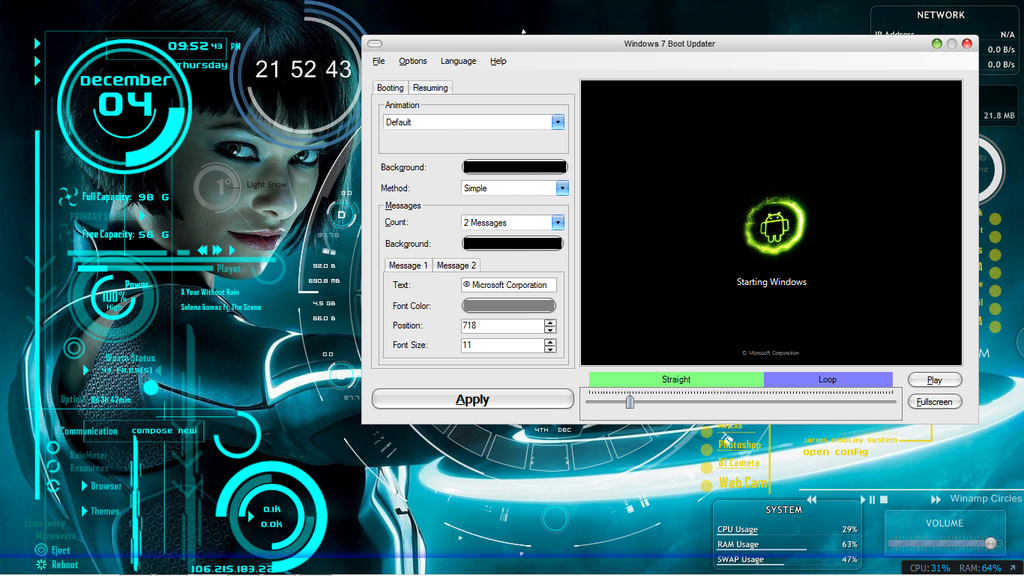The height and width of the screenshot is (576, 1024).
Task: Increase Font Size with the up stepper
Action: click(550, 342)
